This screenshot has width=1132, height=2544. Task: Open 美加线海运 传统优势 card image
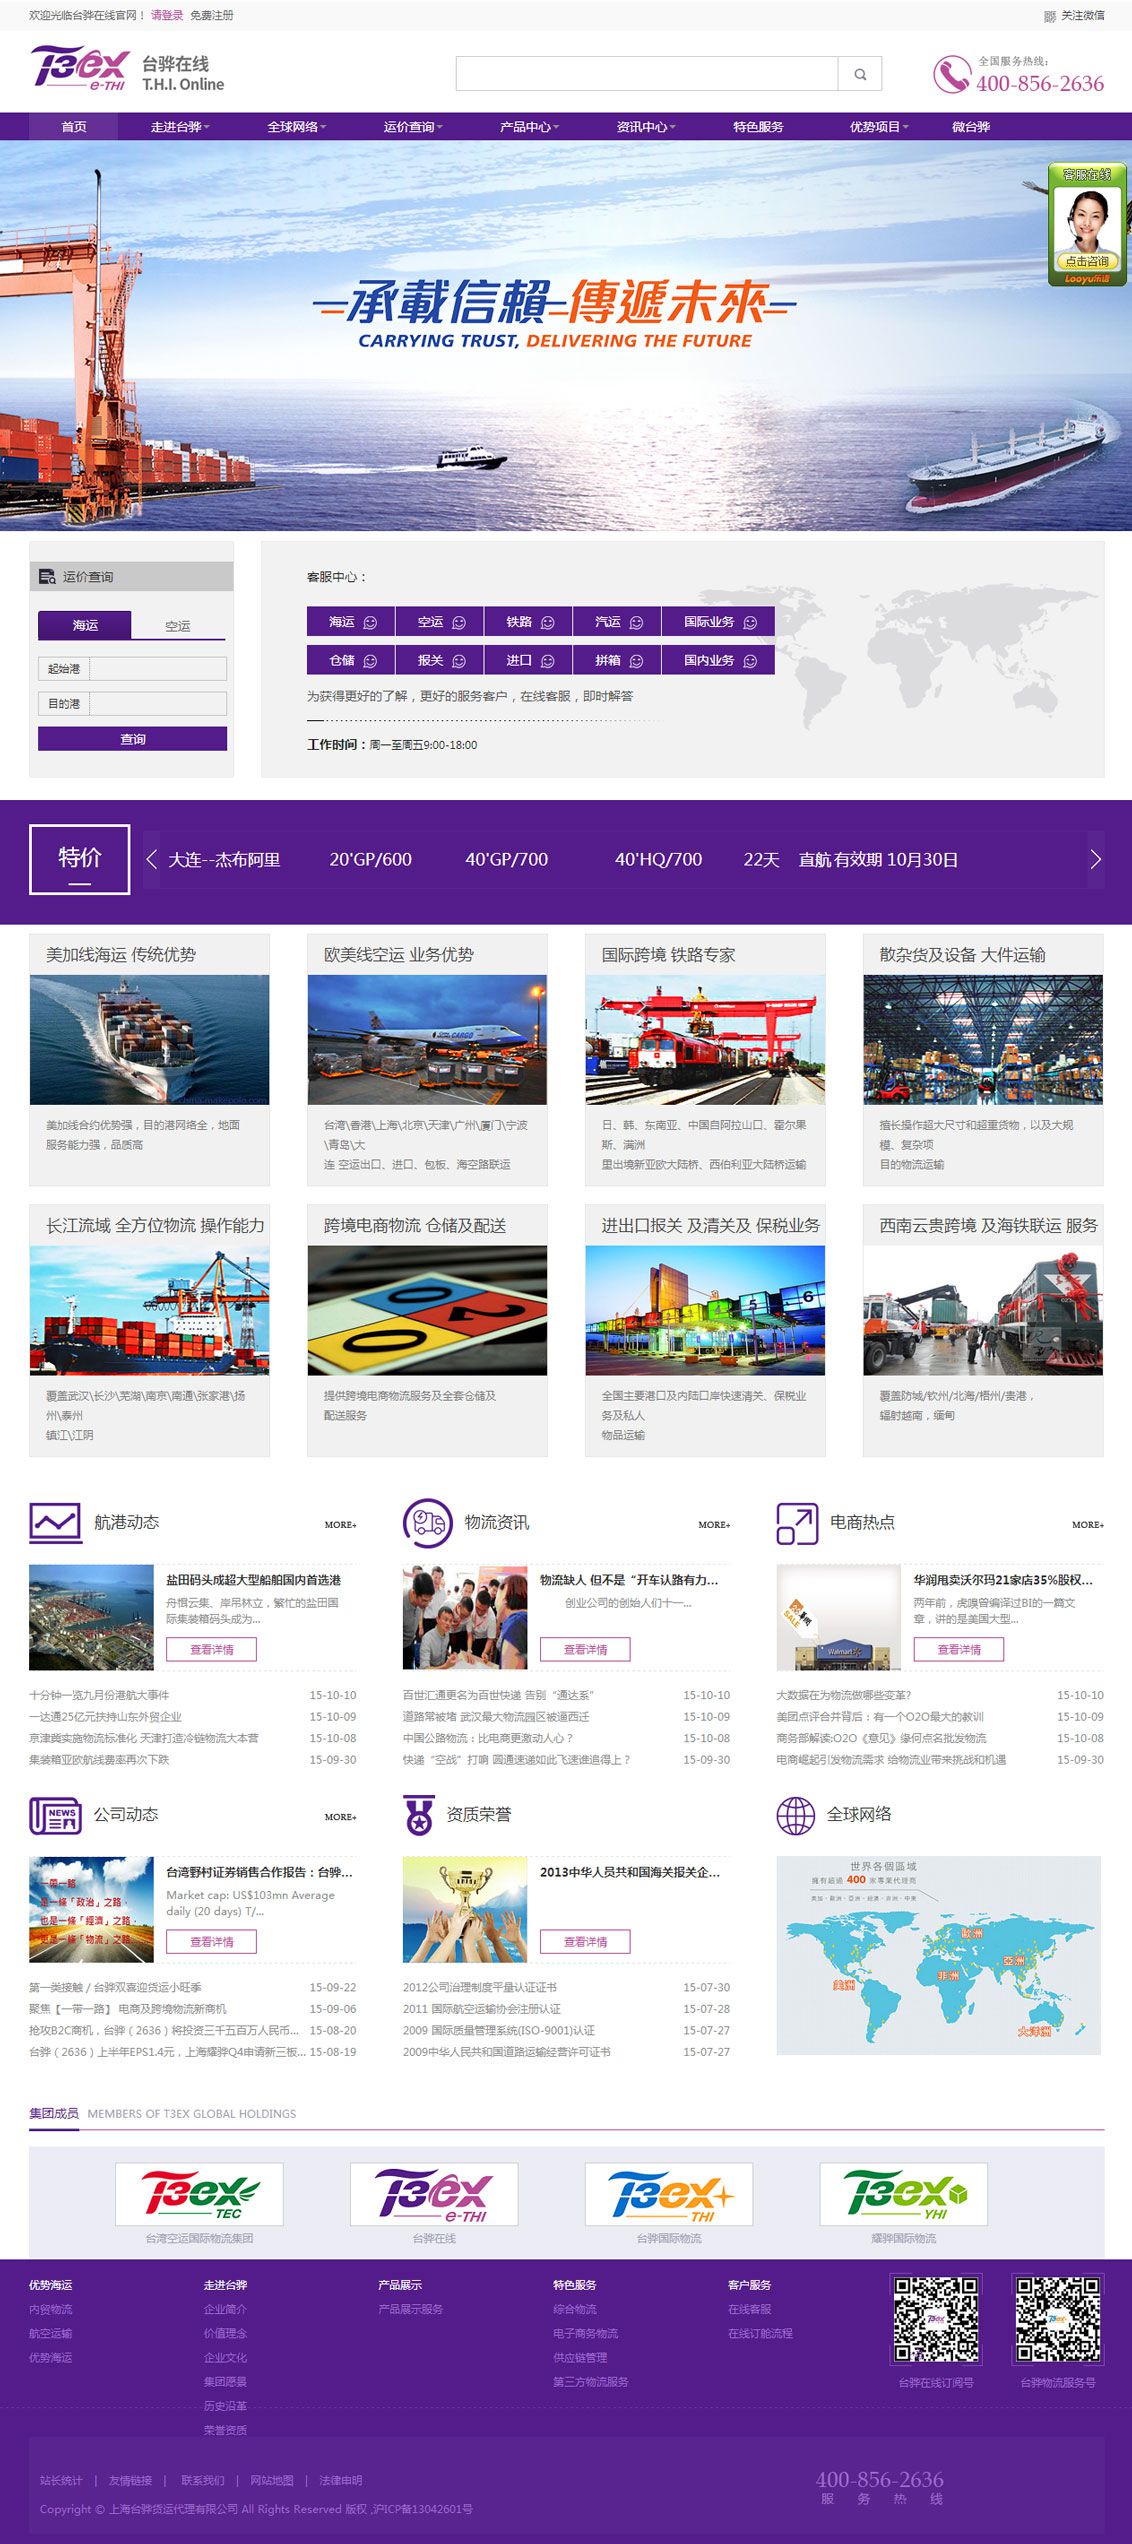tap(149, 1040)
